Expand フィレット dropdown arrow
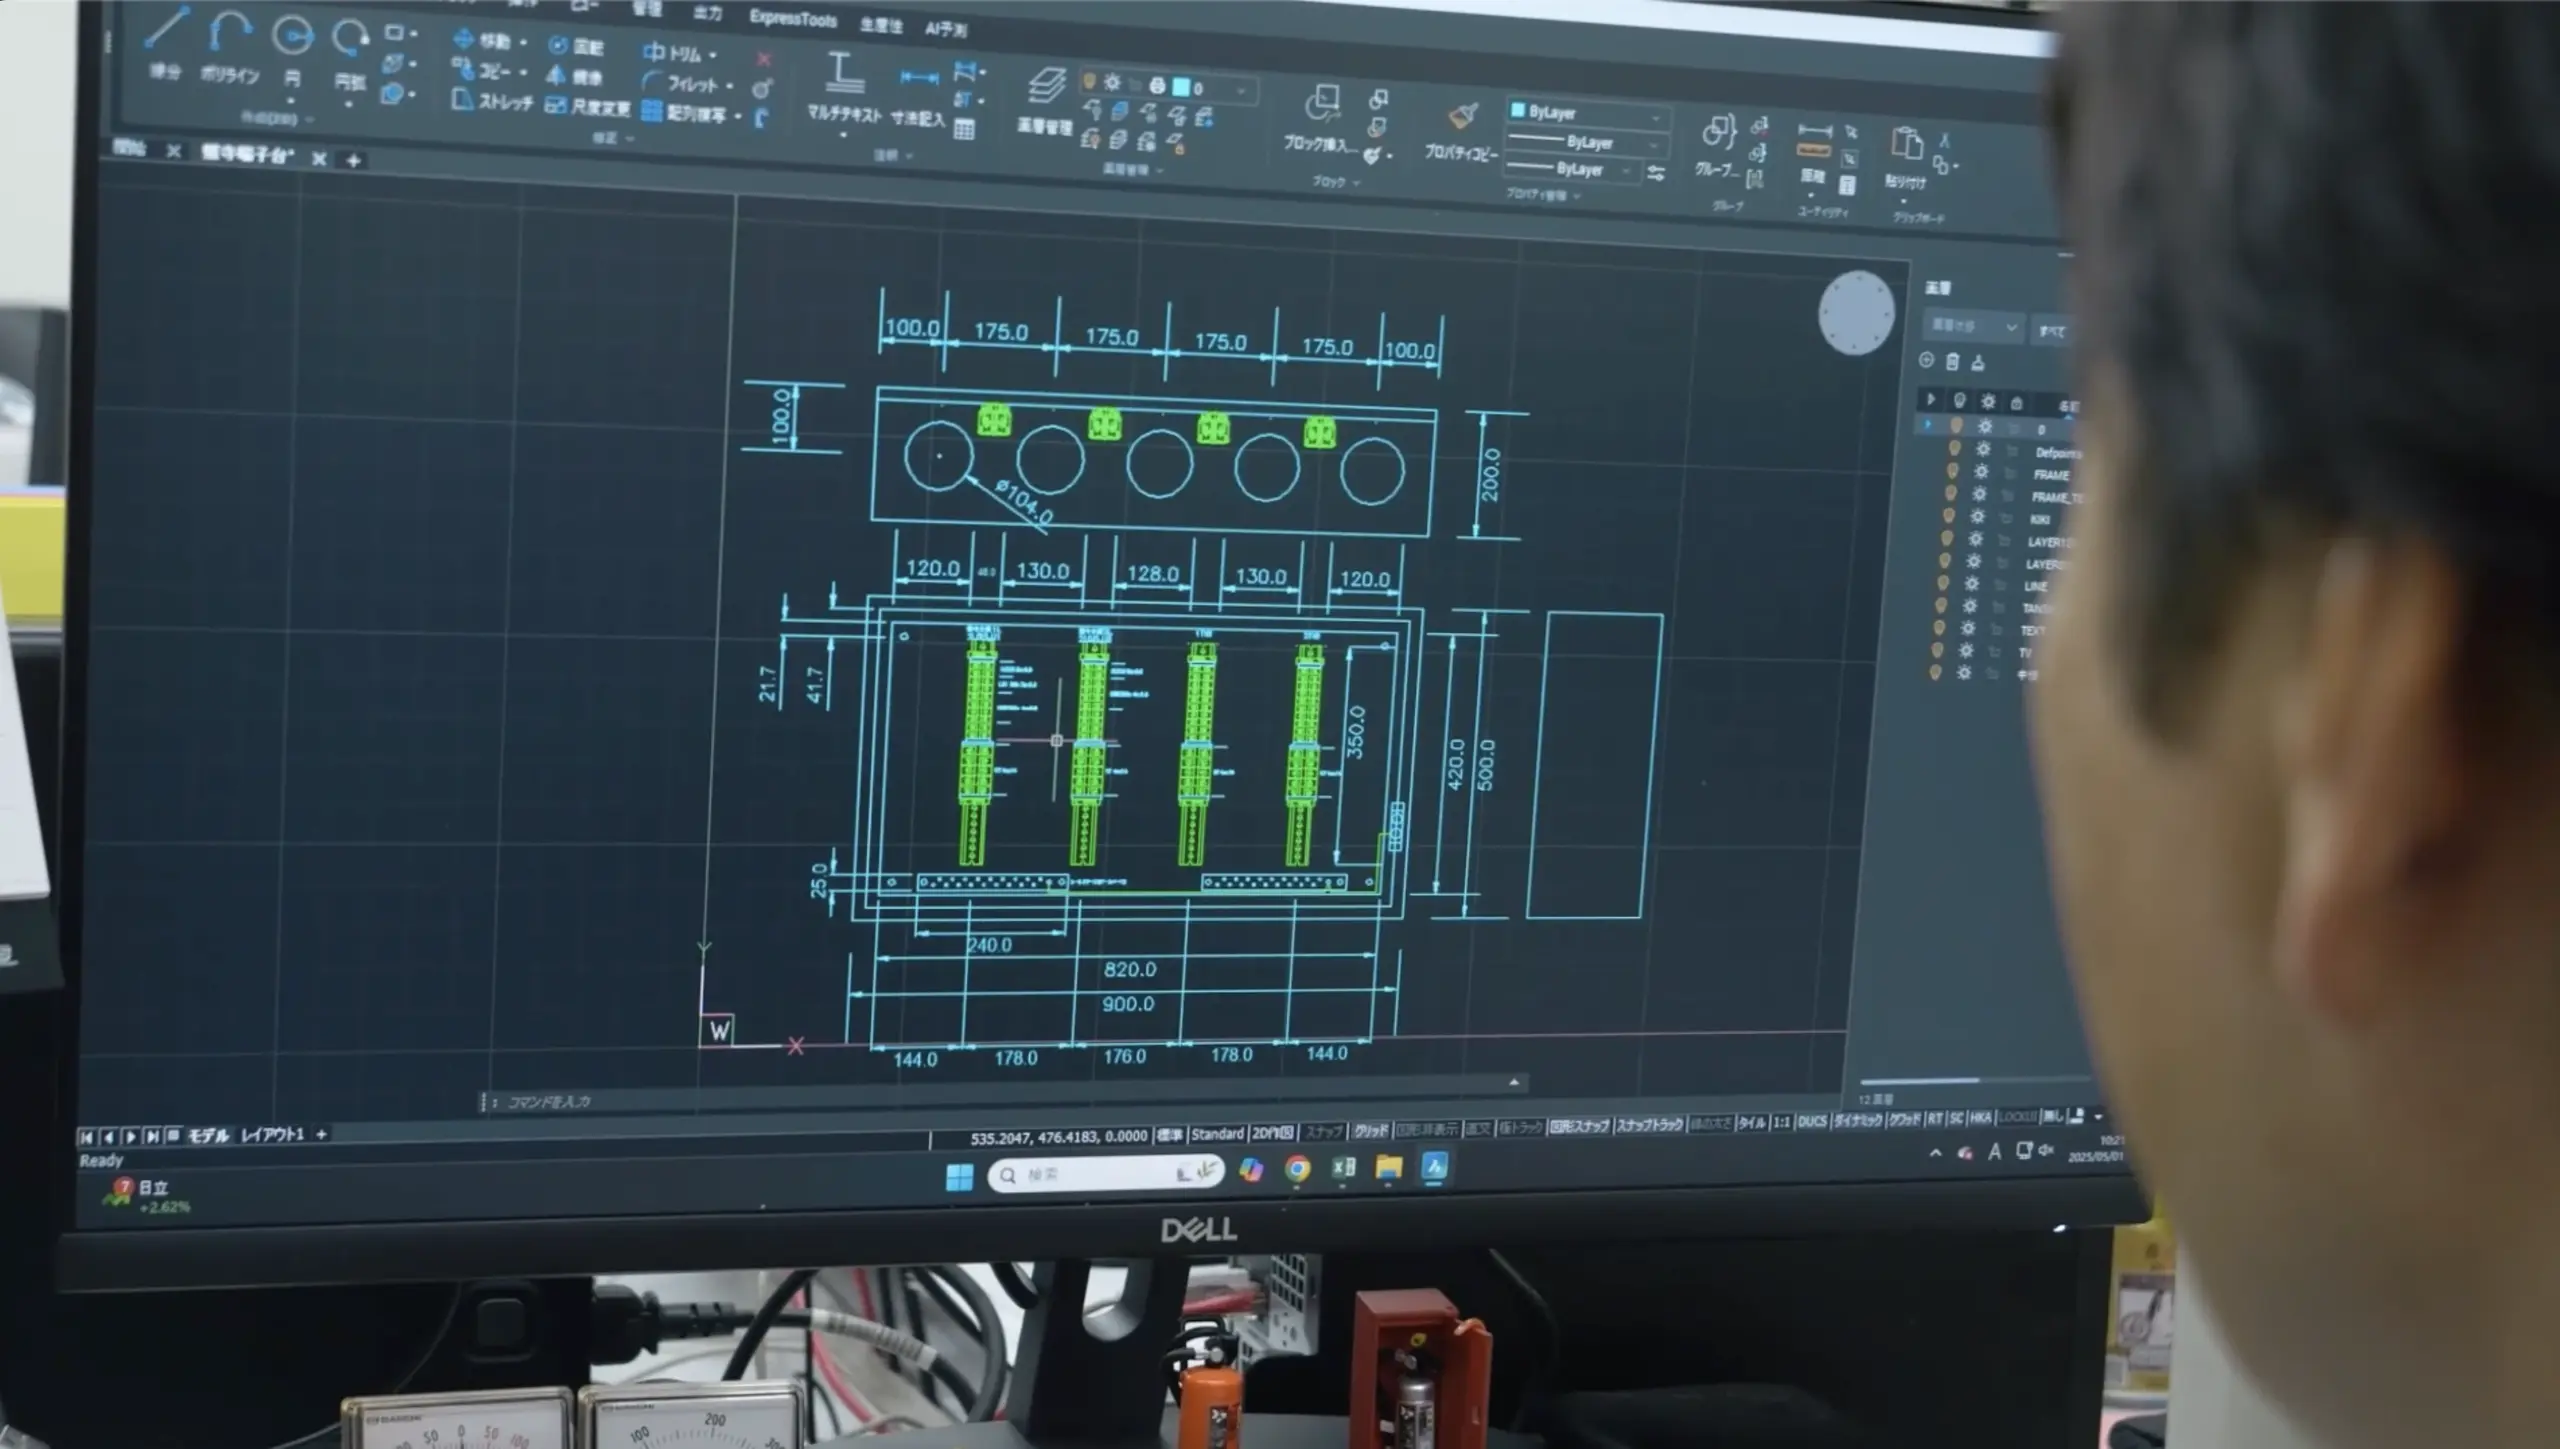The image size is (2560, 1449). (x=729, y=87)
